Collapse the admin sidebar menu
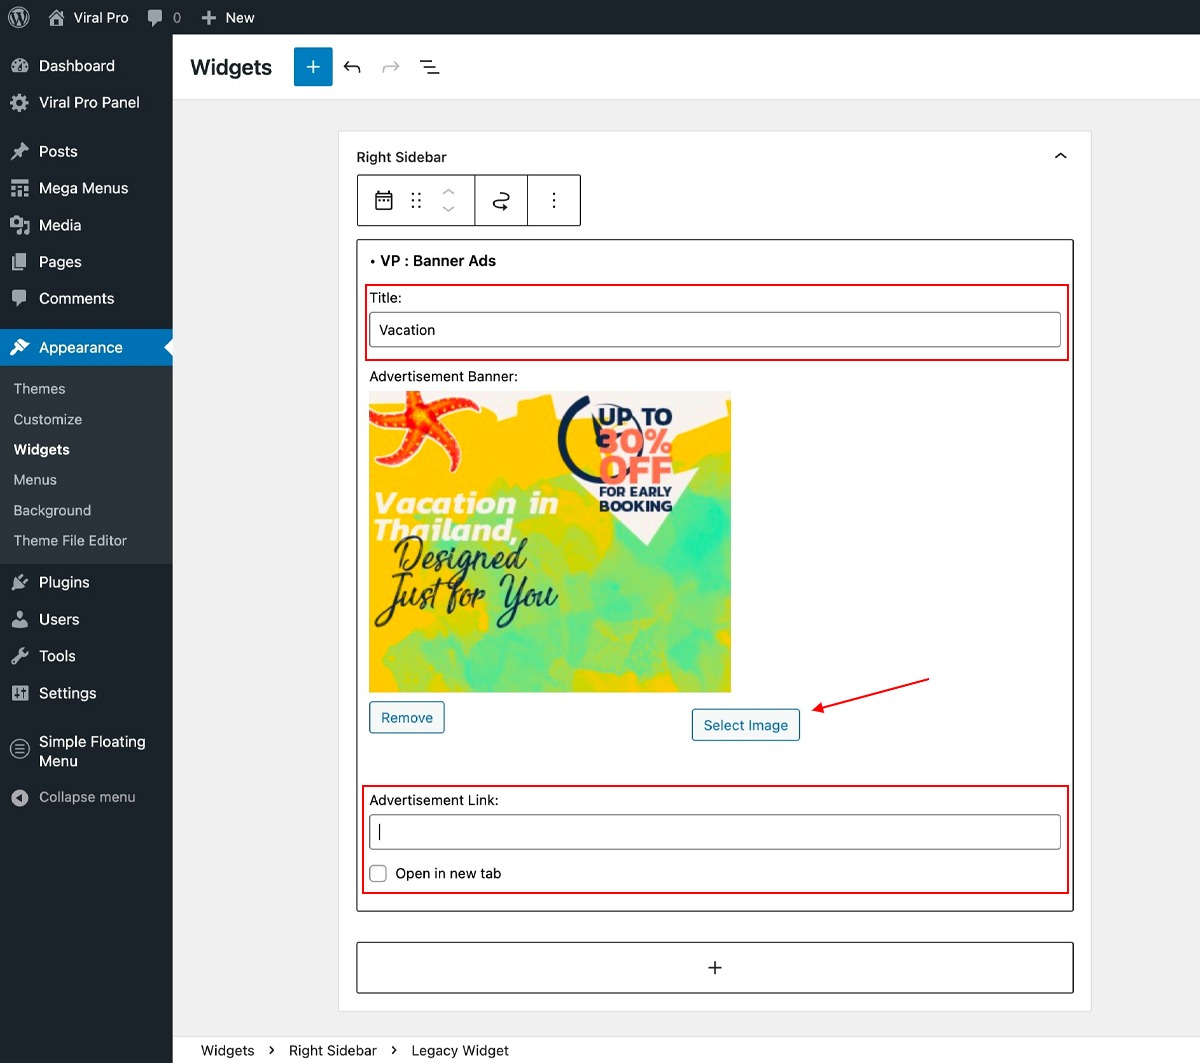This screenshot has width=1200, height=1063. pyautogui.click(x=86, y=798)
